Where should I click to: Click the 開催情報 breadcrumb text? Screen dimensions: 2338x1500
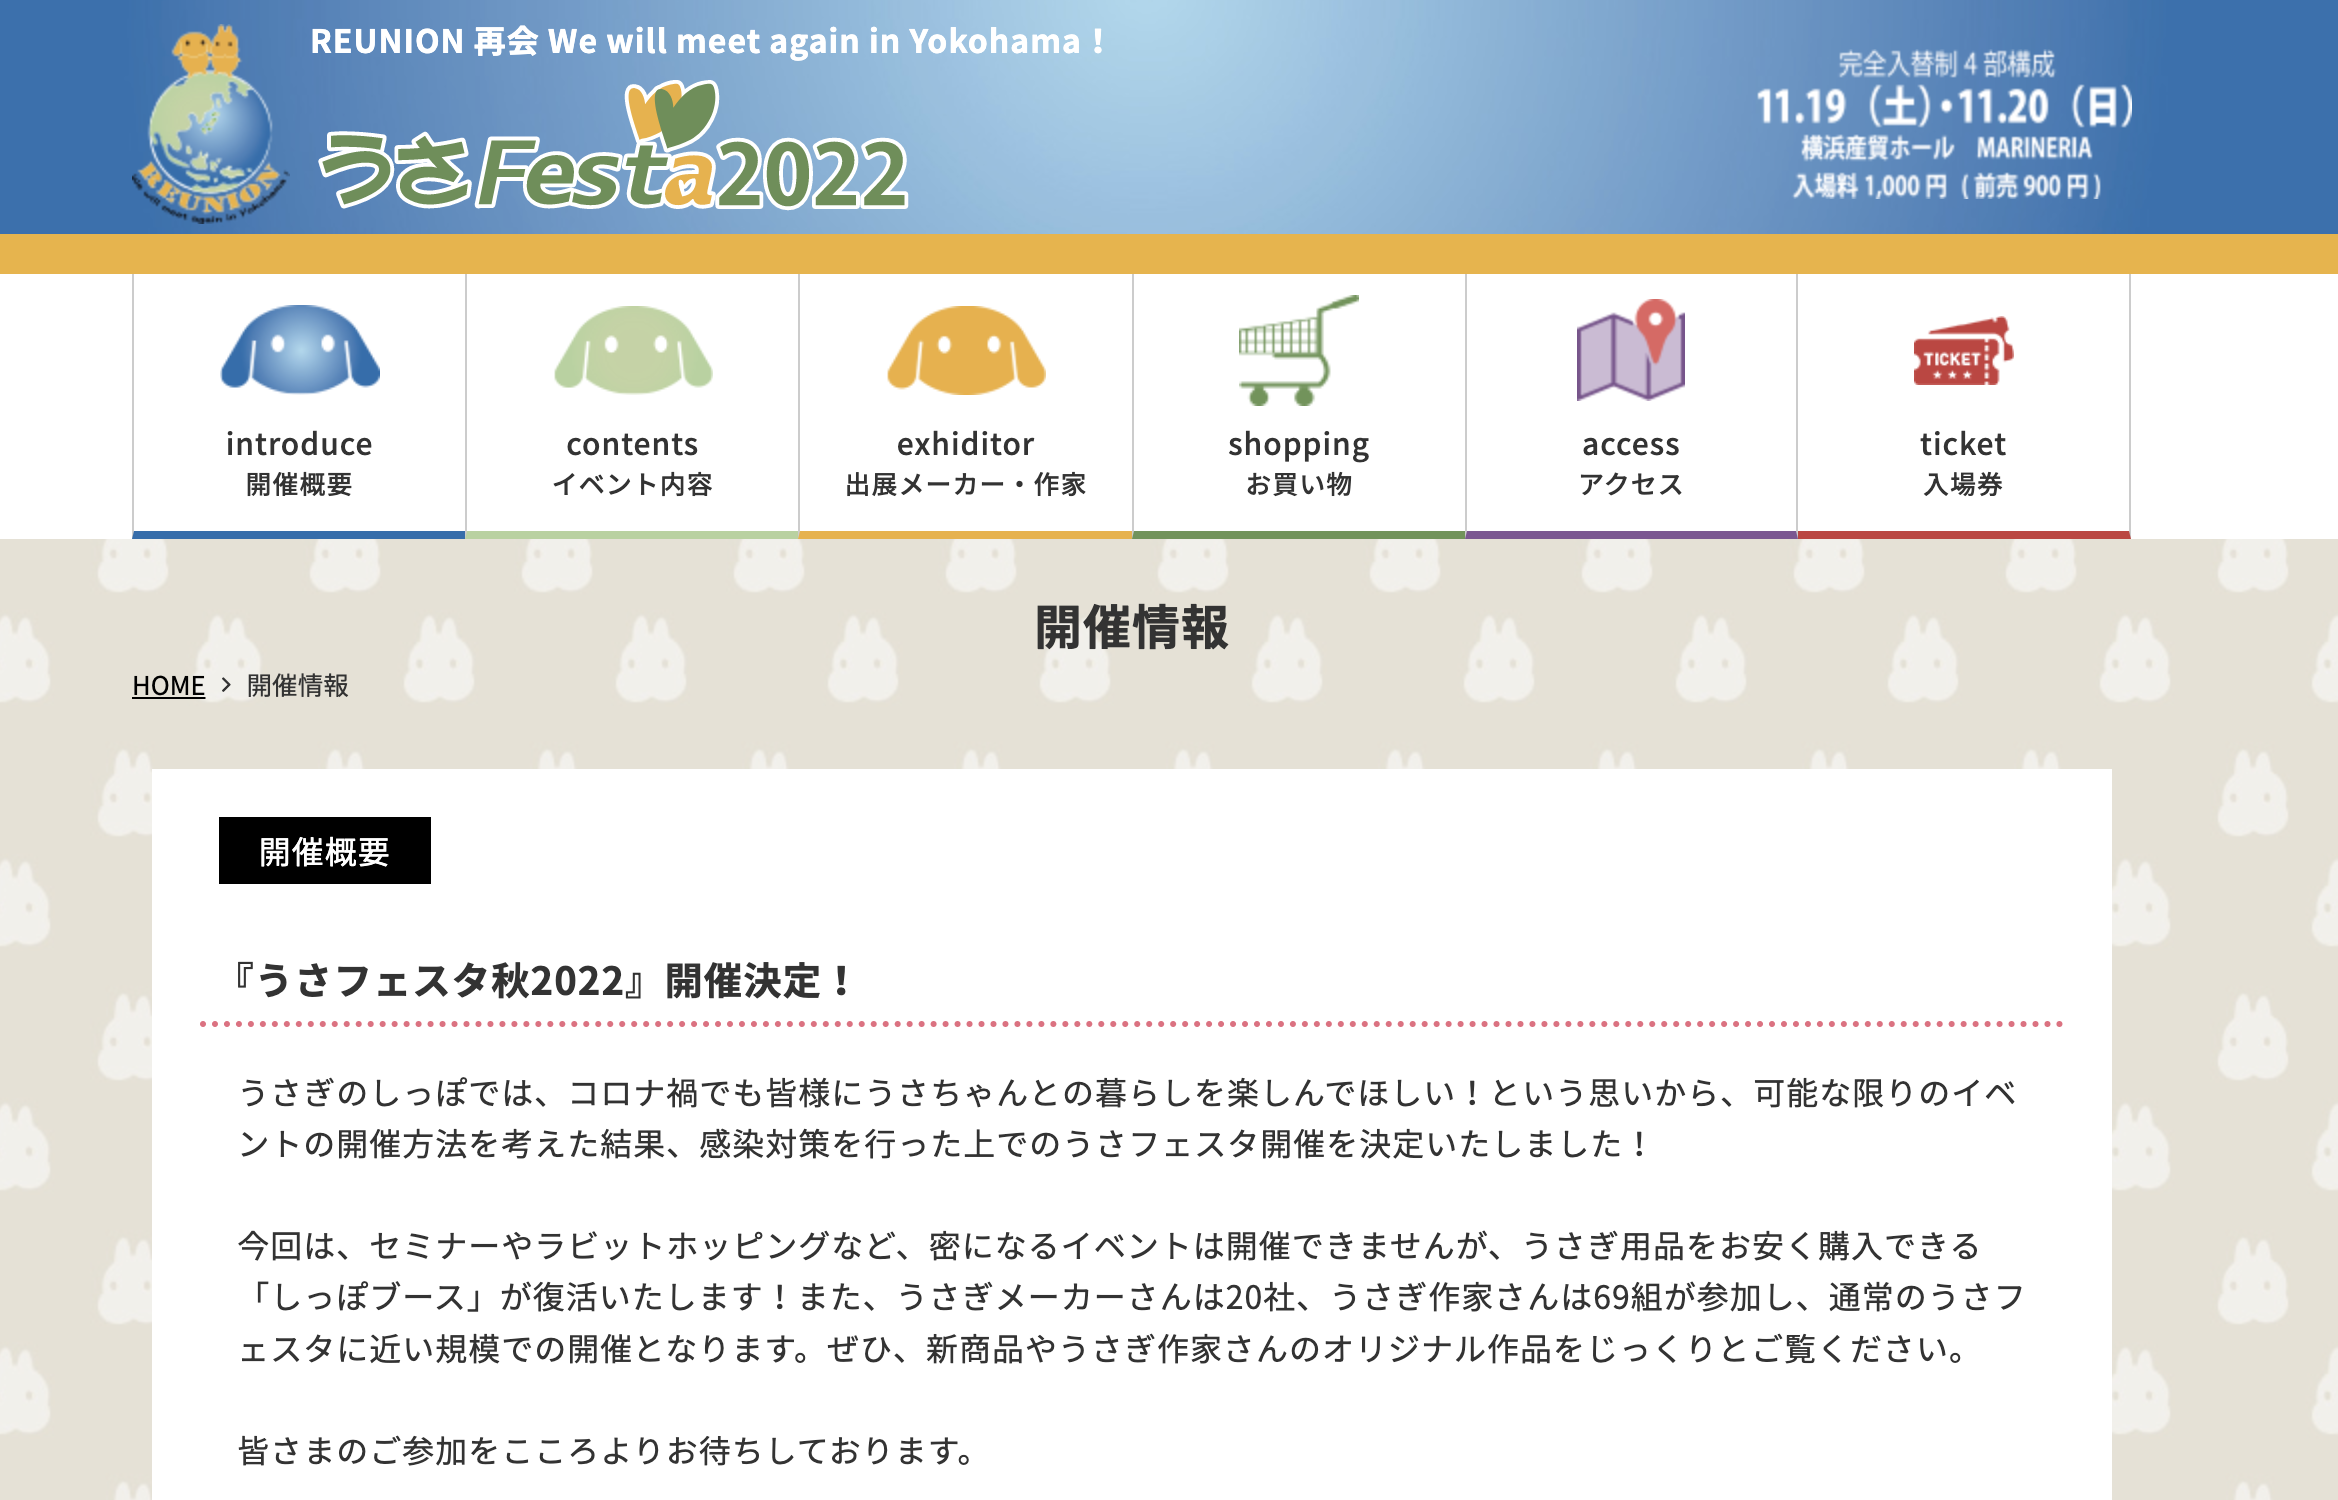[x=297, y=686]
